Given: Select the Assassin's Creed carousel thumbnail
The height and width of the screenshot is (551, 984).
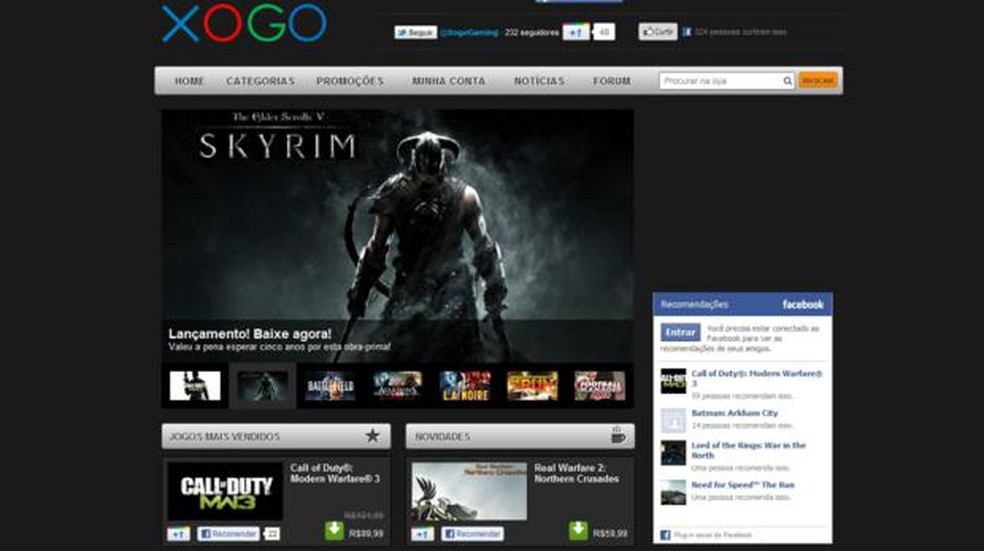Looking at the screenshot, I should coord(397,385).
